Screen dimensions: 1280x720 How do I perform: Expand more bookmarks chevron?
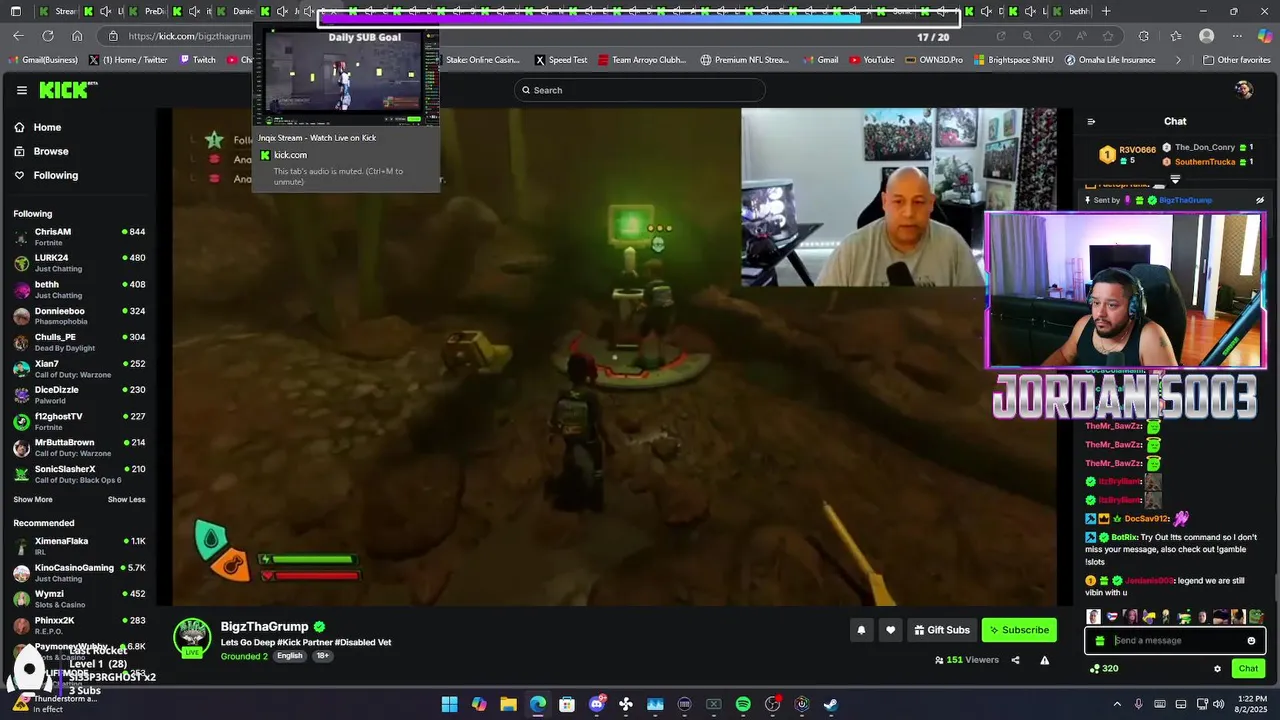[1177, 60]
